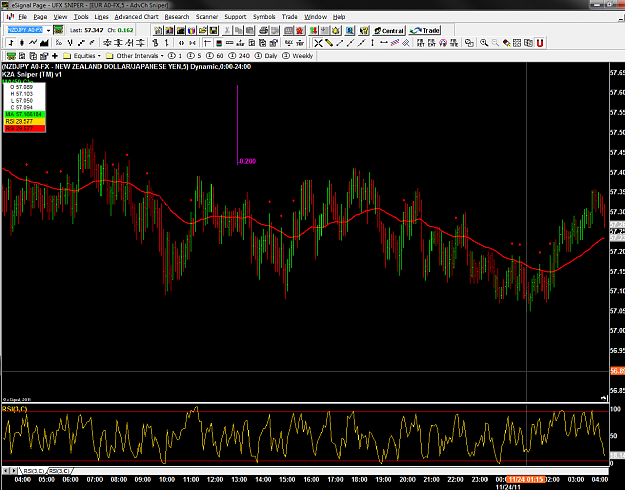This screenshot has width=625, height=490.
Task: Switch to the 1 minute interval
Action: (175, 56)
